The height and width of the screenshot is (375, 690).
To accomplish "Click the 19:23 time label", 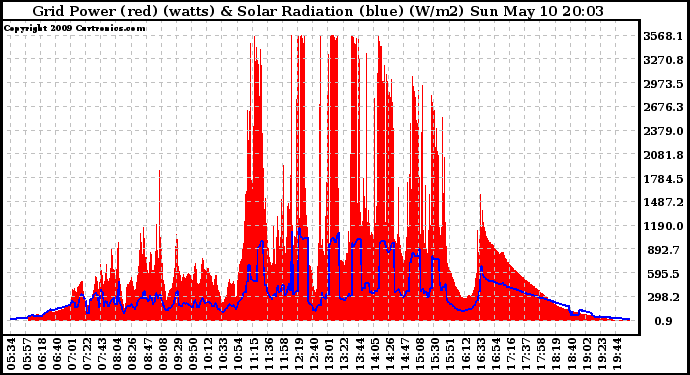I will click(600, 353).
